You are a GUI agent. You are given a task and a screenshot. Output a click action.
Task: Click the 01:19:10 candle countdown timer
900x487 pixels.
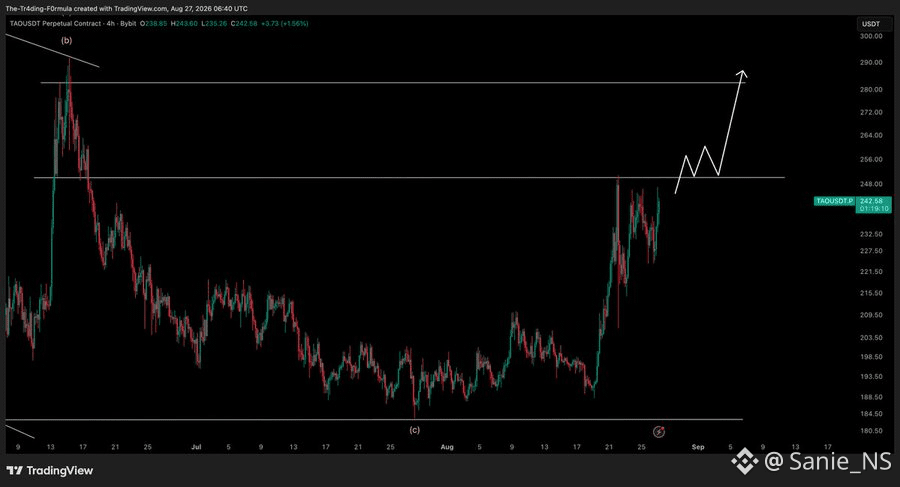point(874,209)
